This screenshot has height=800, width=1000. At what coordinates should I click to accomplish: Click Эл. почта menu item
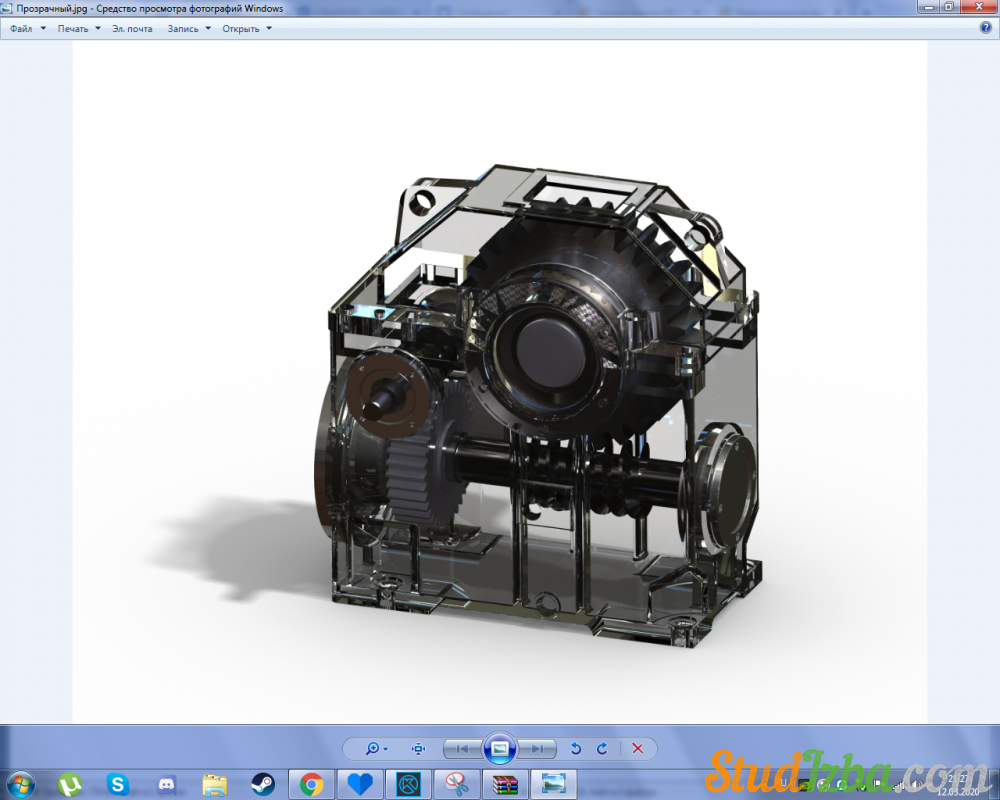click(x=132, y=29)
